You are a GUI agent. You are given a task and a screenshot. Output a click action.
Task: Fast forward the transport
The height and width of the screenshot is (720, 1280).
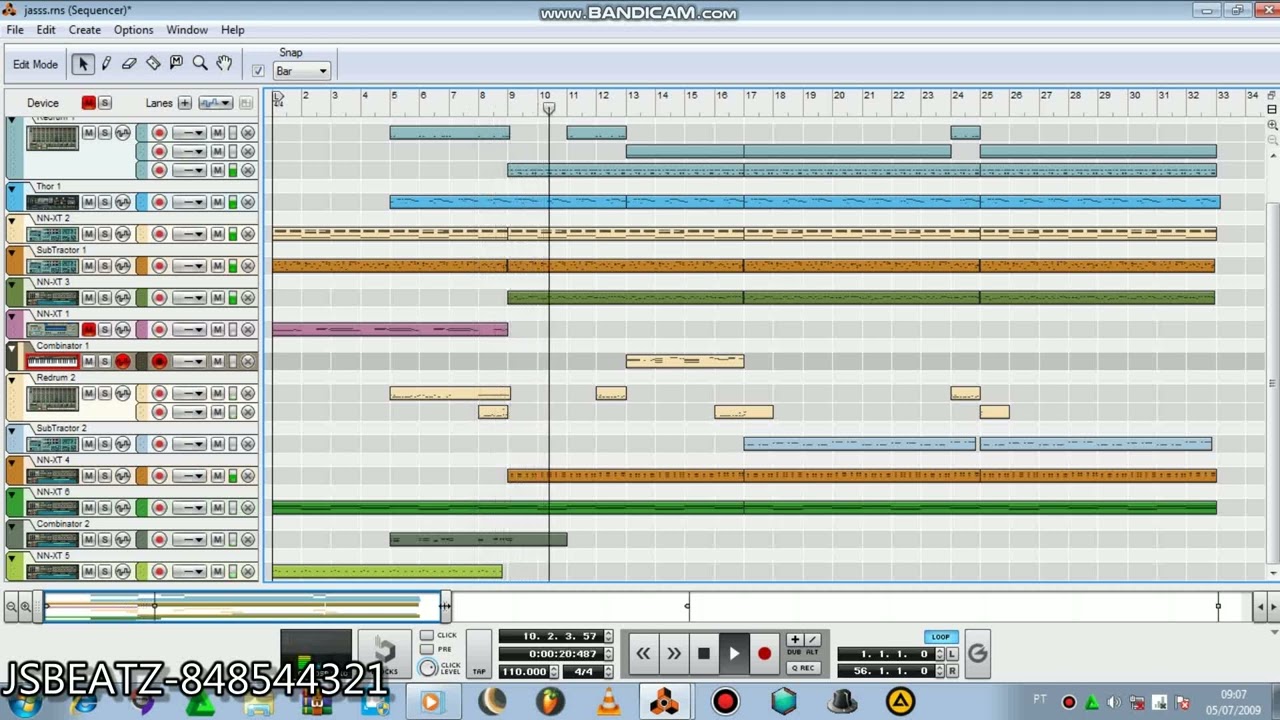pyautogui.click(x=673, y=654)
